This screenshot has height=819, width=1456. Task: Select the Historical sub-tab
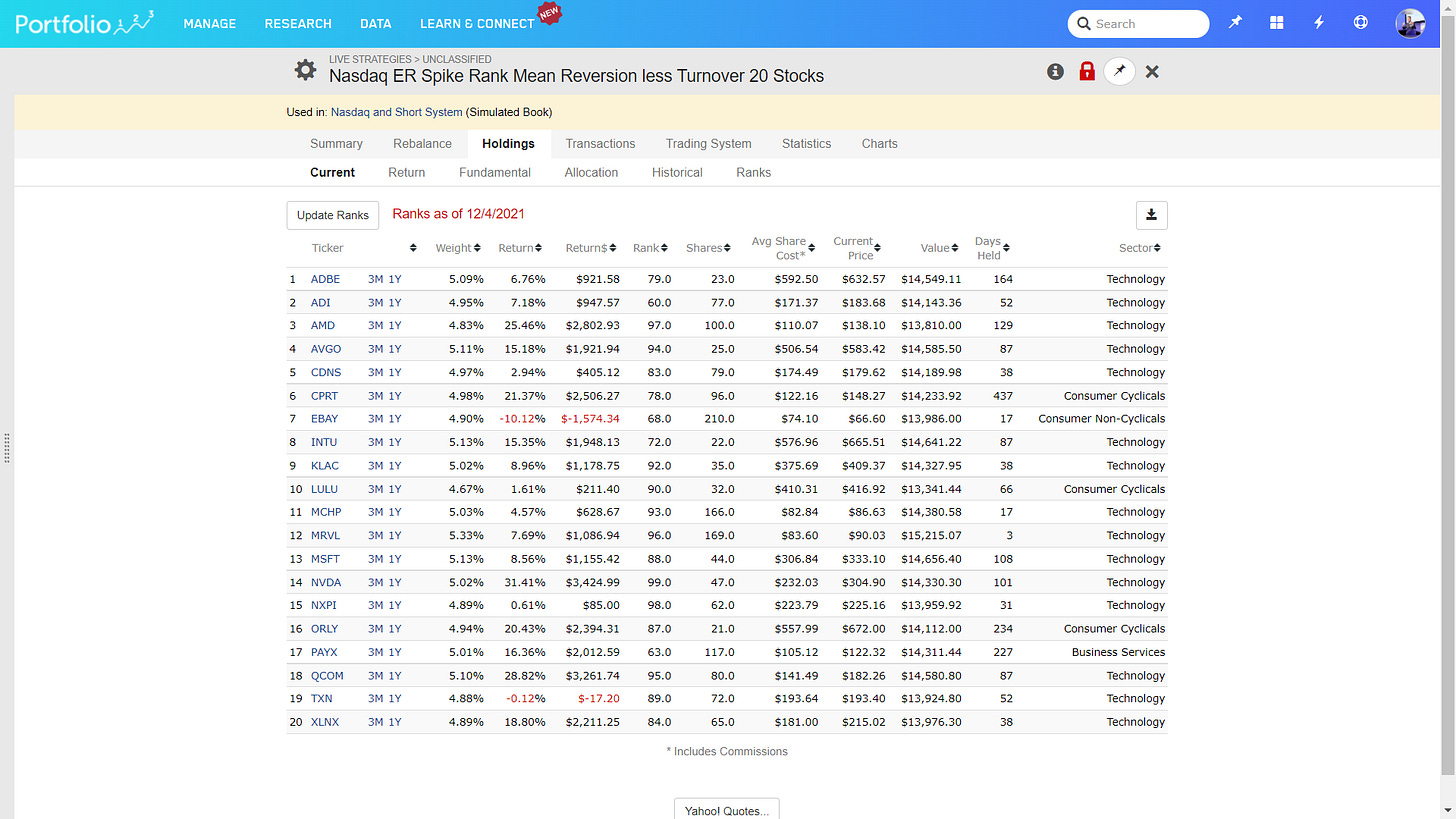click(x=677, y=172)
